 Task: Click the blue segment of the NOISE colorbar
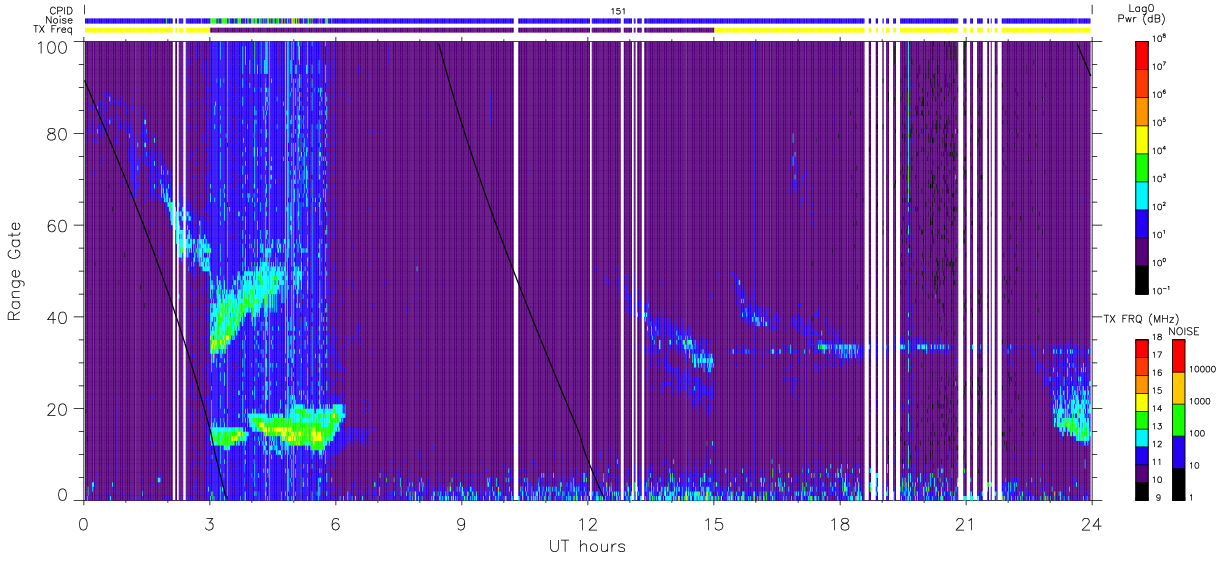(x=1177, y=450)
